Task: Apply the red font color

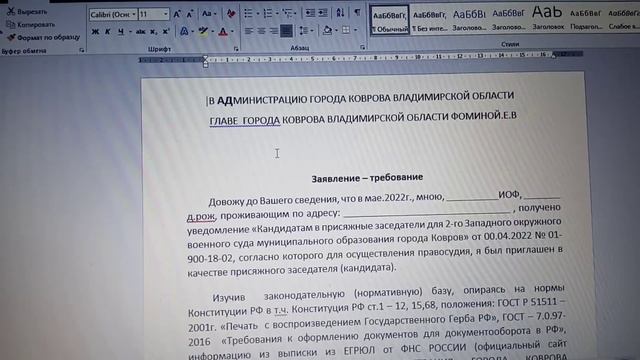Action: (223, 31)
